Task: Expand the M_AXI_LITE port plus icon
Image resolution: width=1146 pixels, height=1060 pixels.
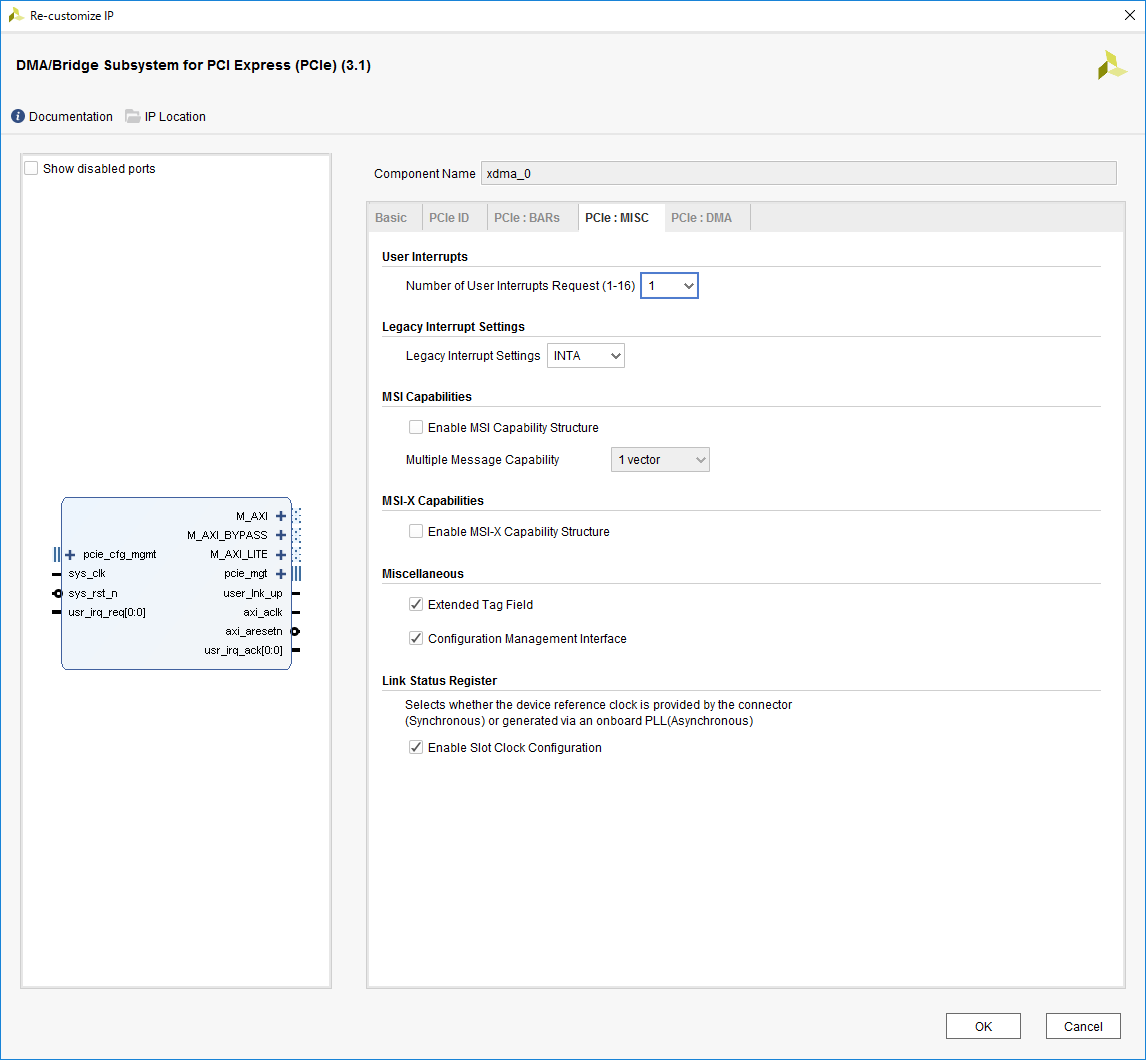Action: point(281,555)
